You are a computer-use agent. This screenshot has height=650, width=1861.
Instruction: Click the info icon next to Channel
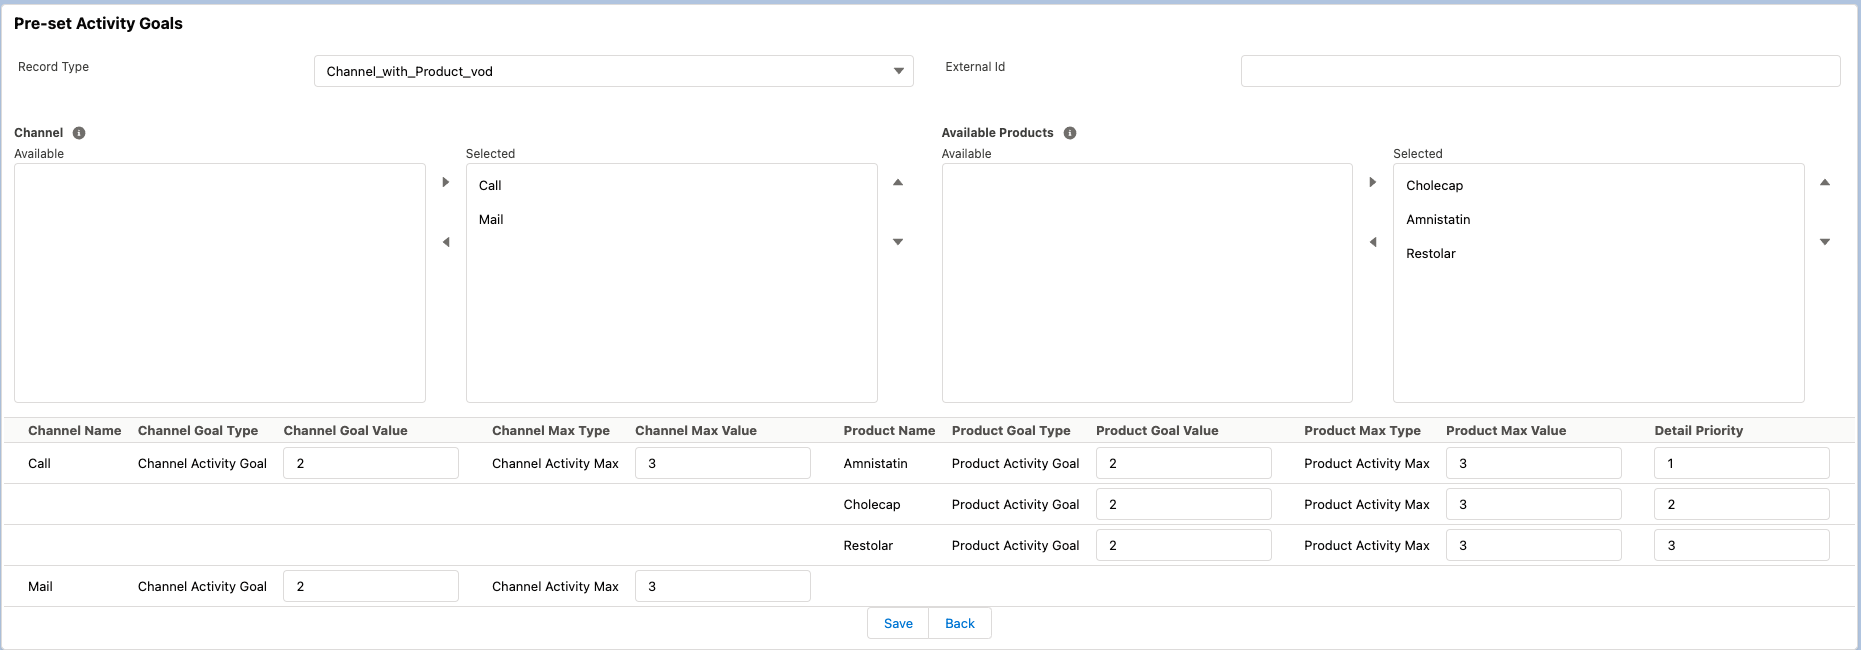coord(79,133)
